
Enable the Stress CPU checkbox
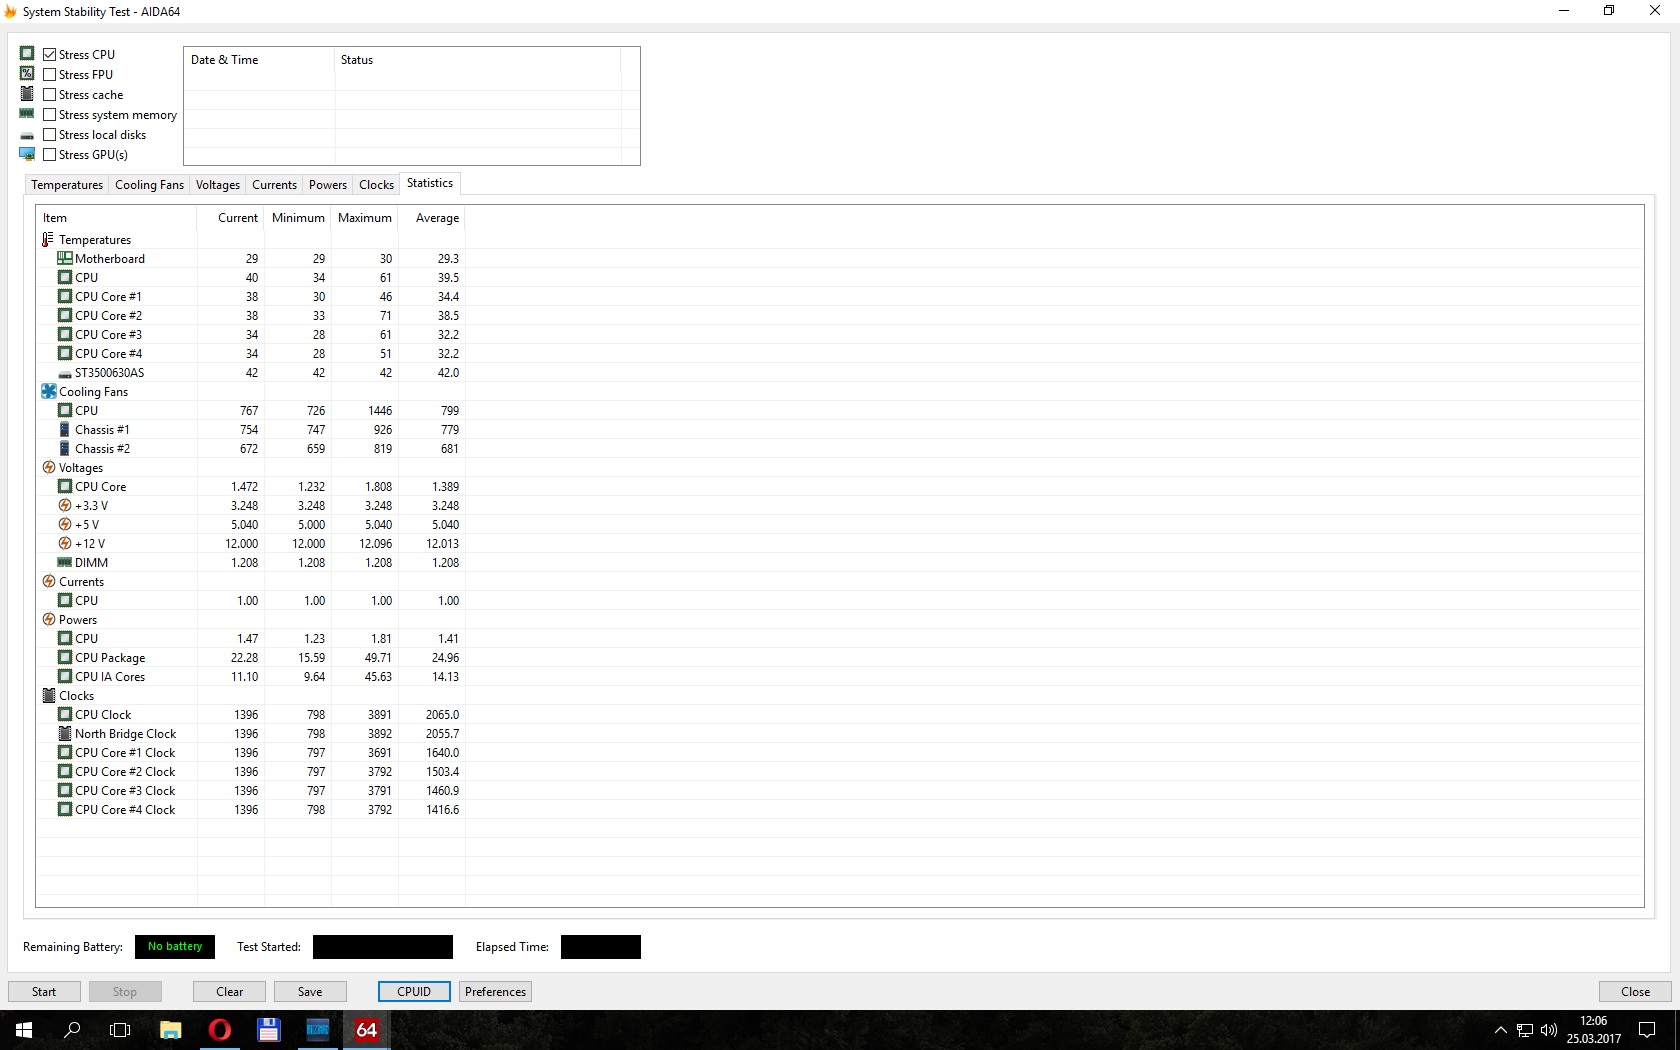[49, 55]
